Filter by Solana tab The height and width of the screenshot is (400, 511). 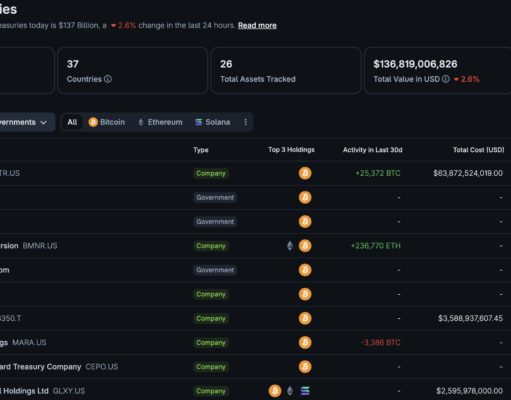[213, 122]
